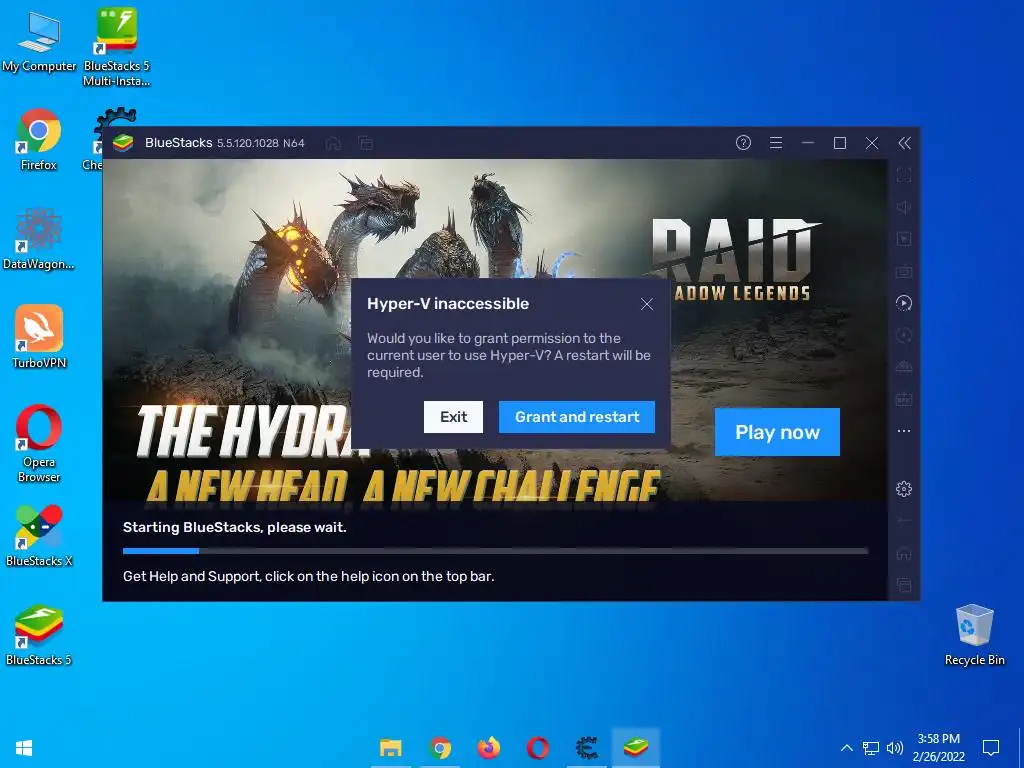This screenshot has width=1024, height=768.
Task: Show hidden system tray icons
Action: pos(846,748)
